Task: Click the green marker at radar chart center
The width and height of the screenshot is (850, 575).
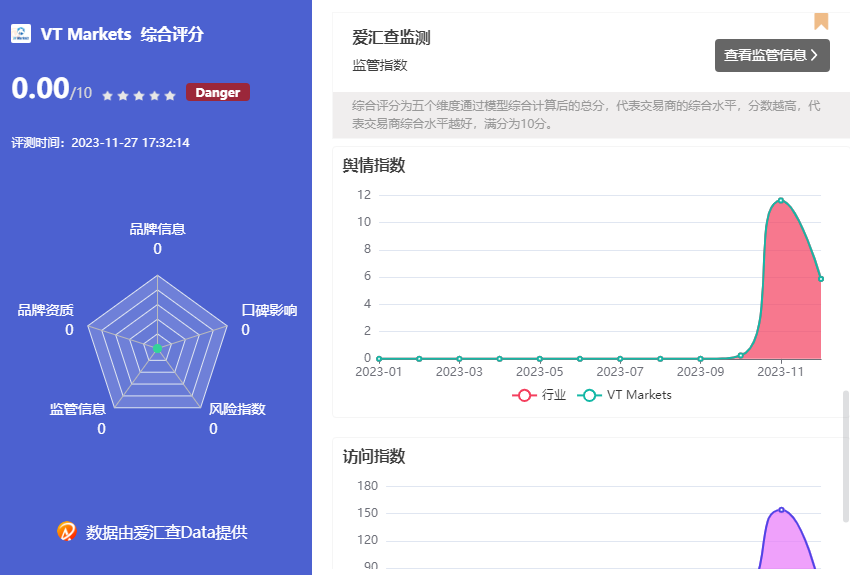Action: pyautogui.click(x=157, y=348)
